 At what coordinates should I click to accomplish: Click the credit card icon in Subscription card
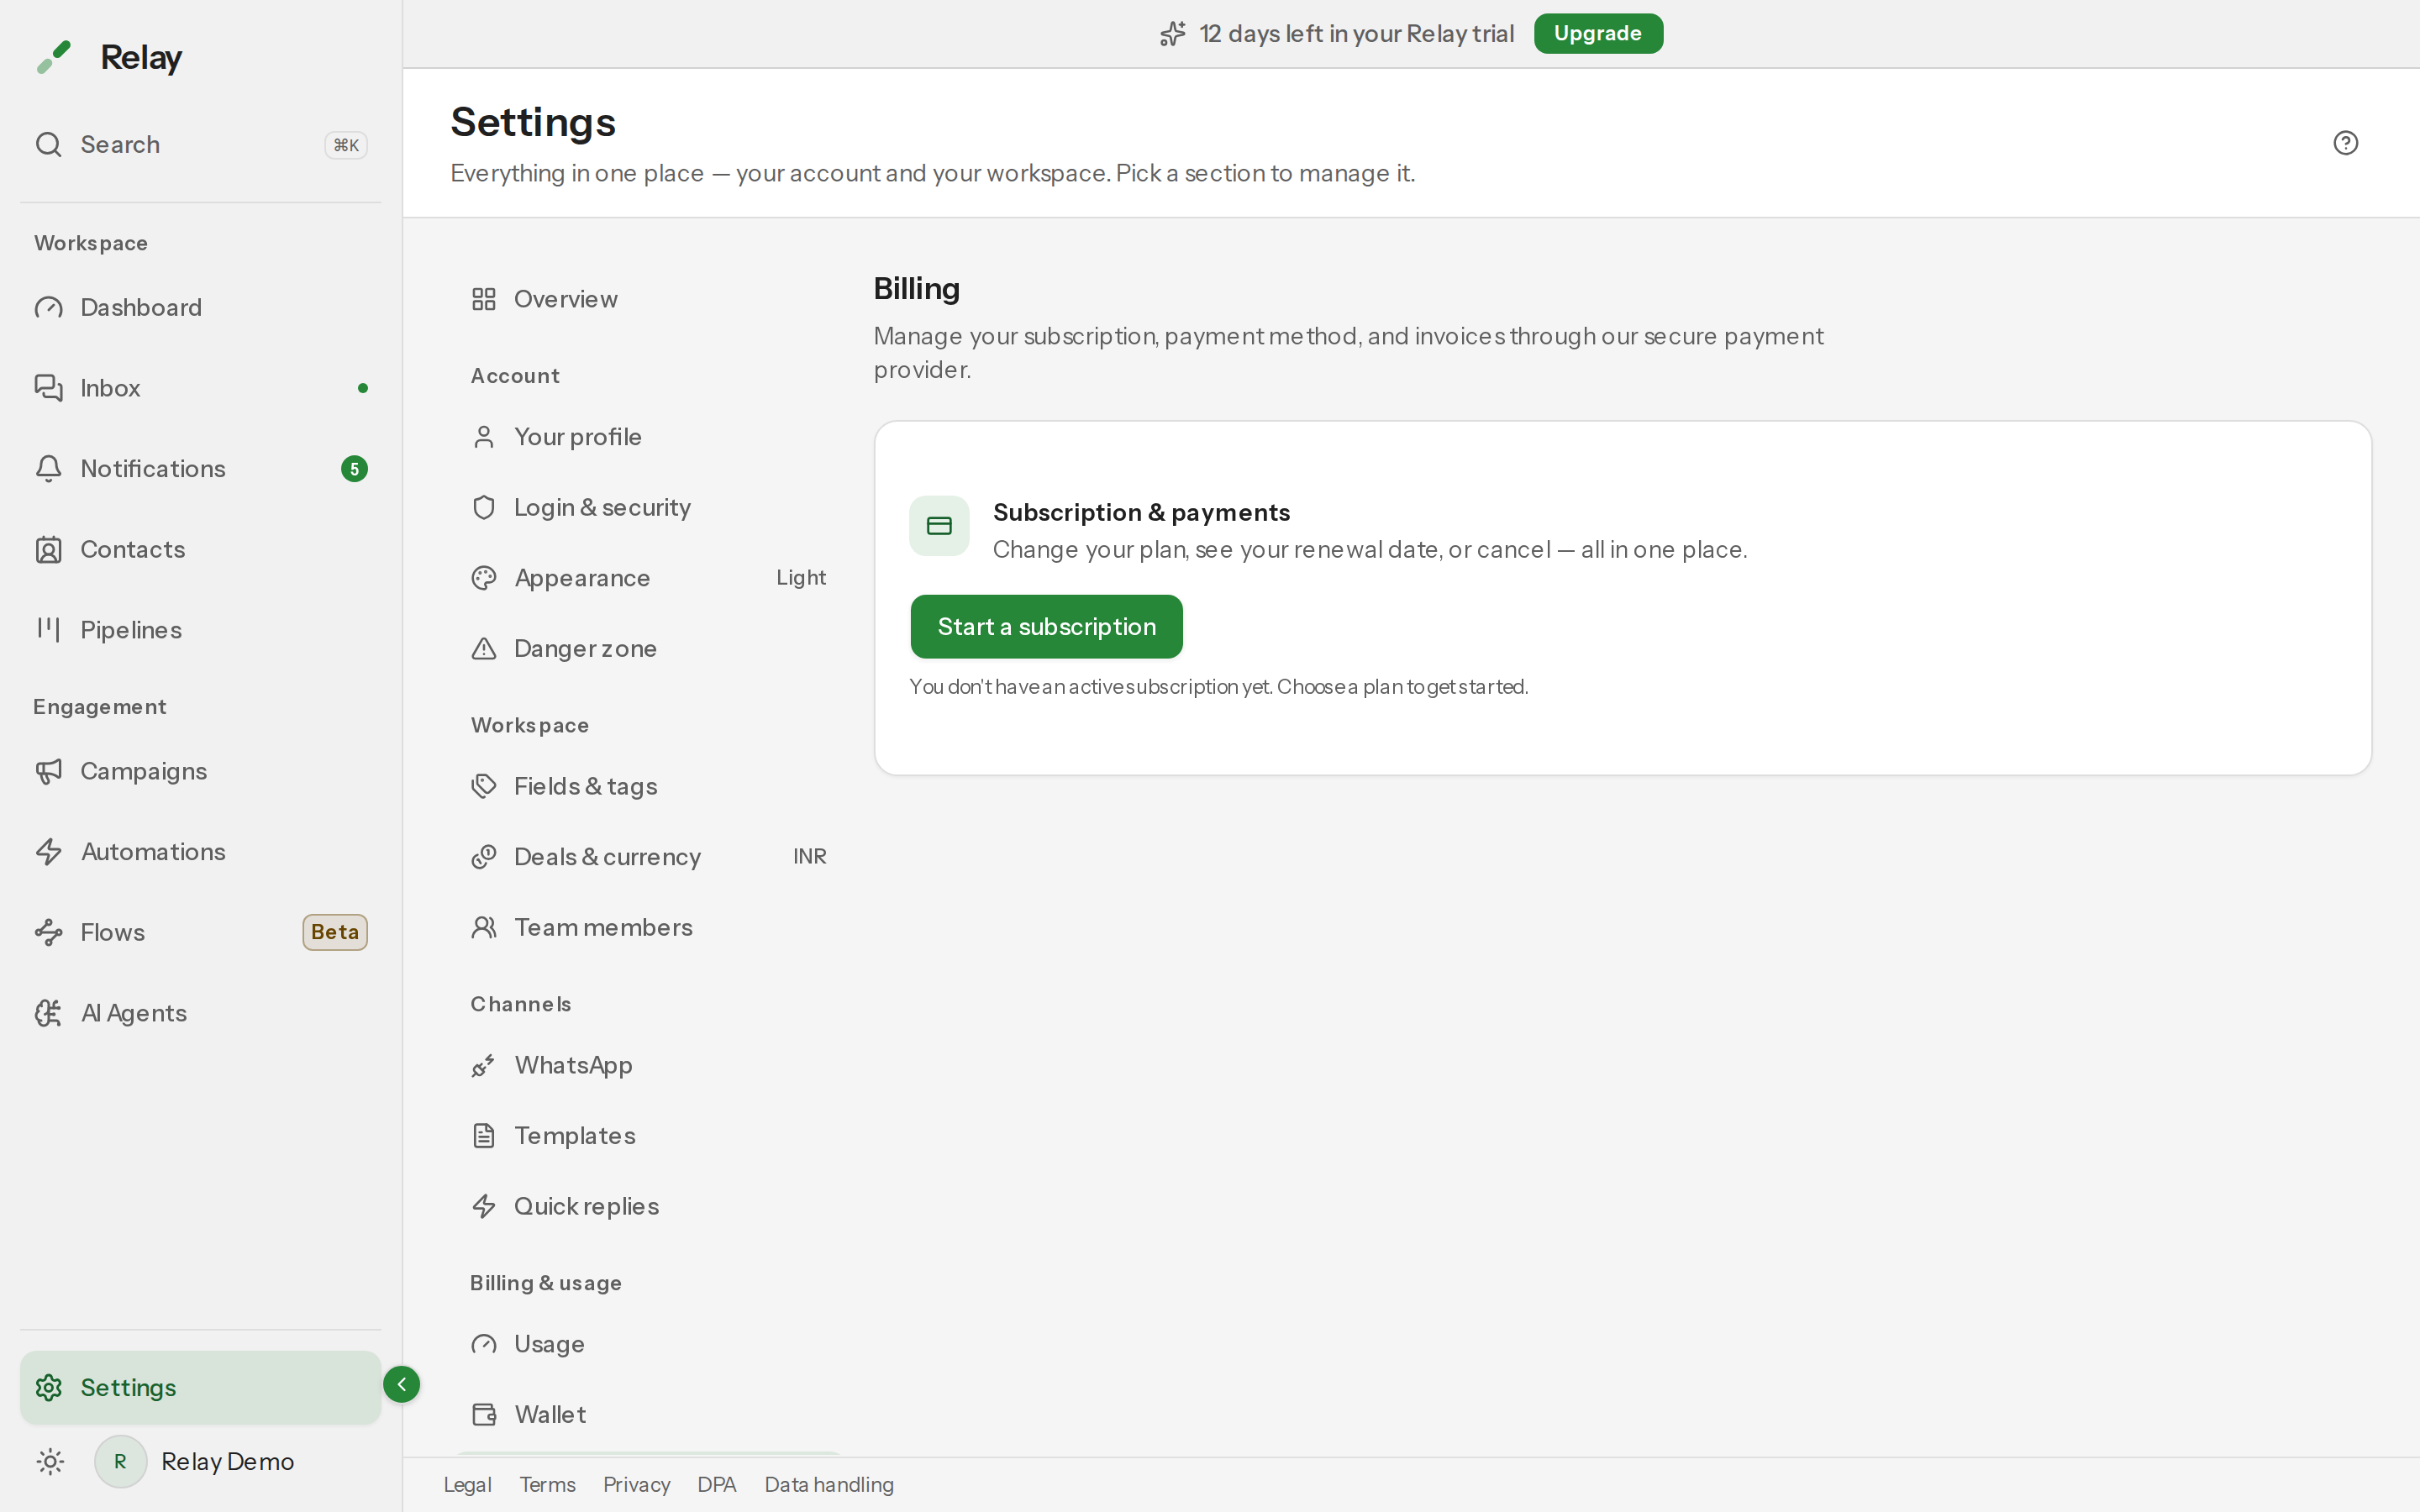939,526
